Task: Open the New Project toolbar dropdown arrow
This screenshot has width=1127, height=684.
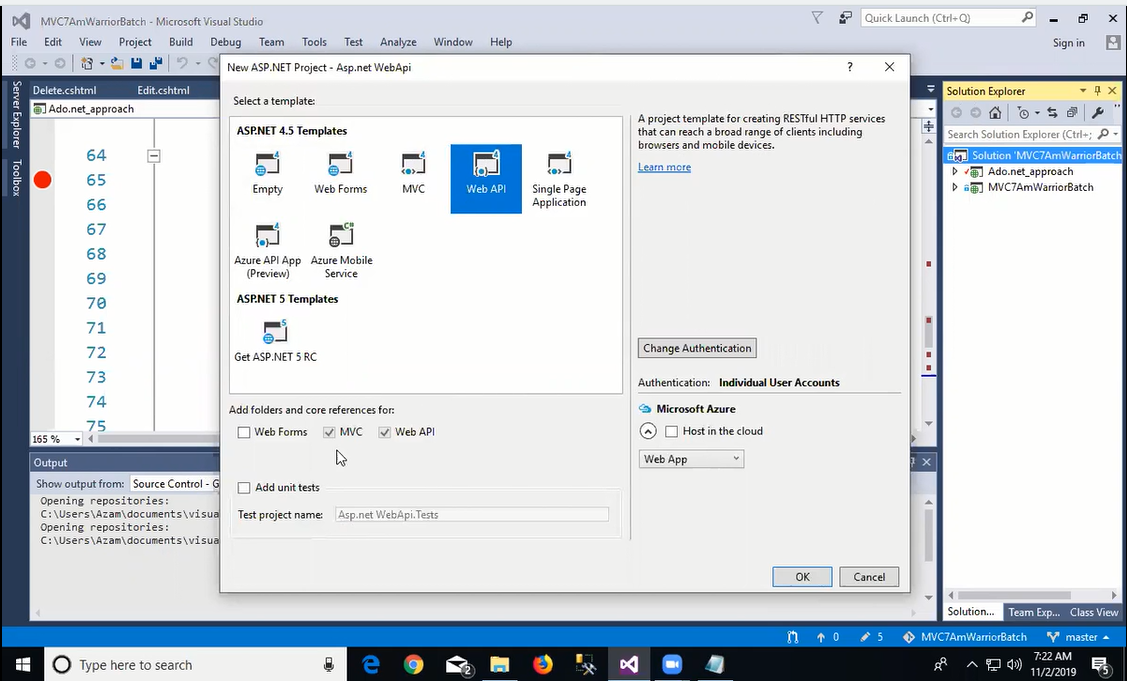Action: pos(102,63)
